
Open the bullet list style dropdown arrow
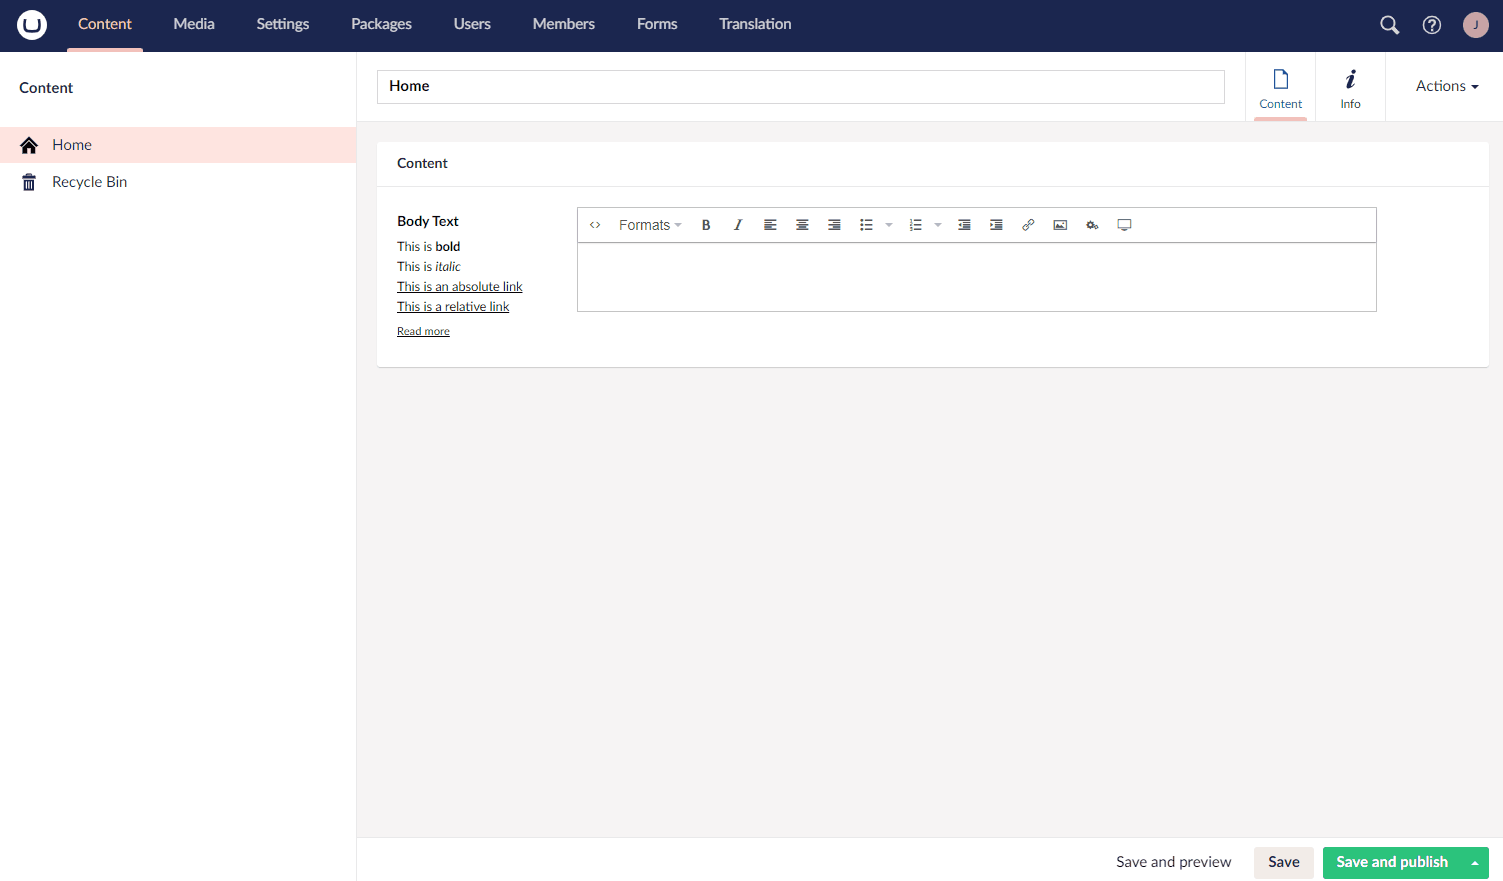889,225
